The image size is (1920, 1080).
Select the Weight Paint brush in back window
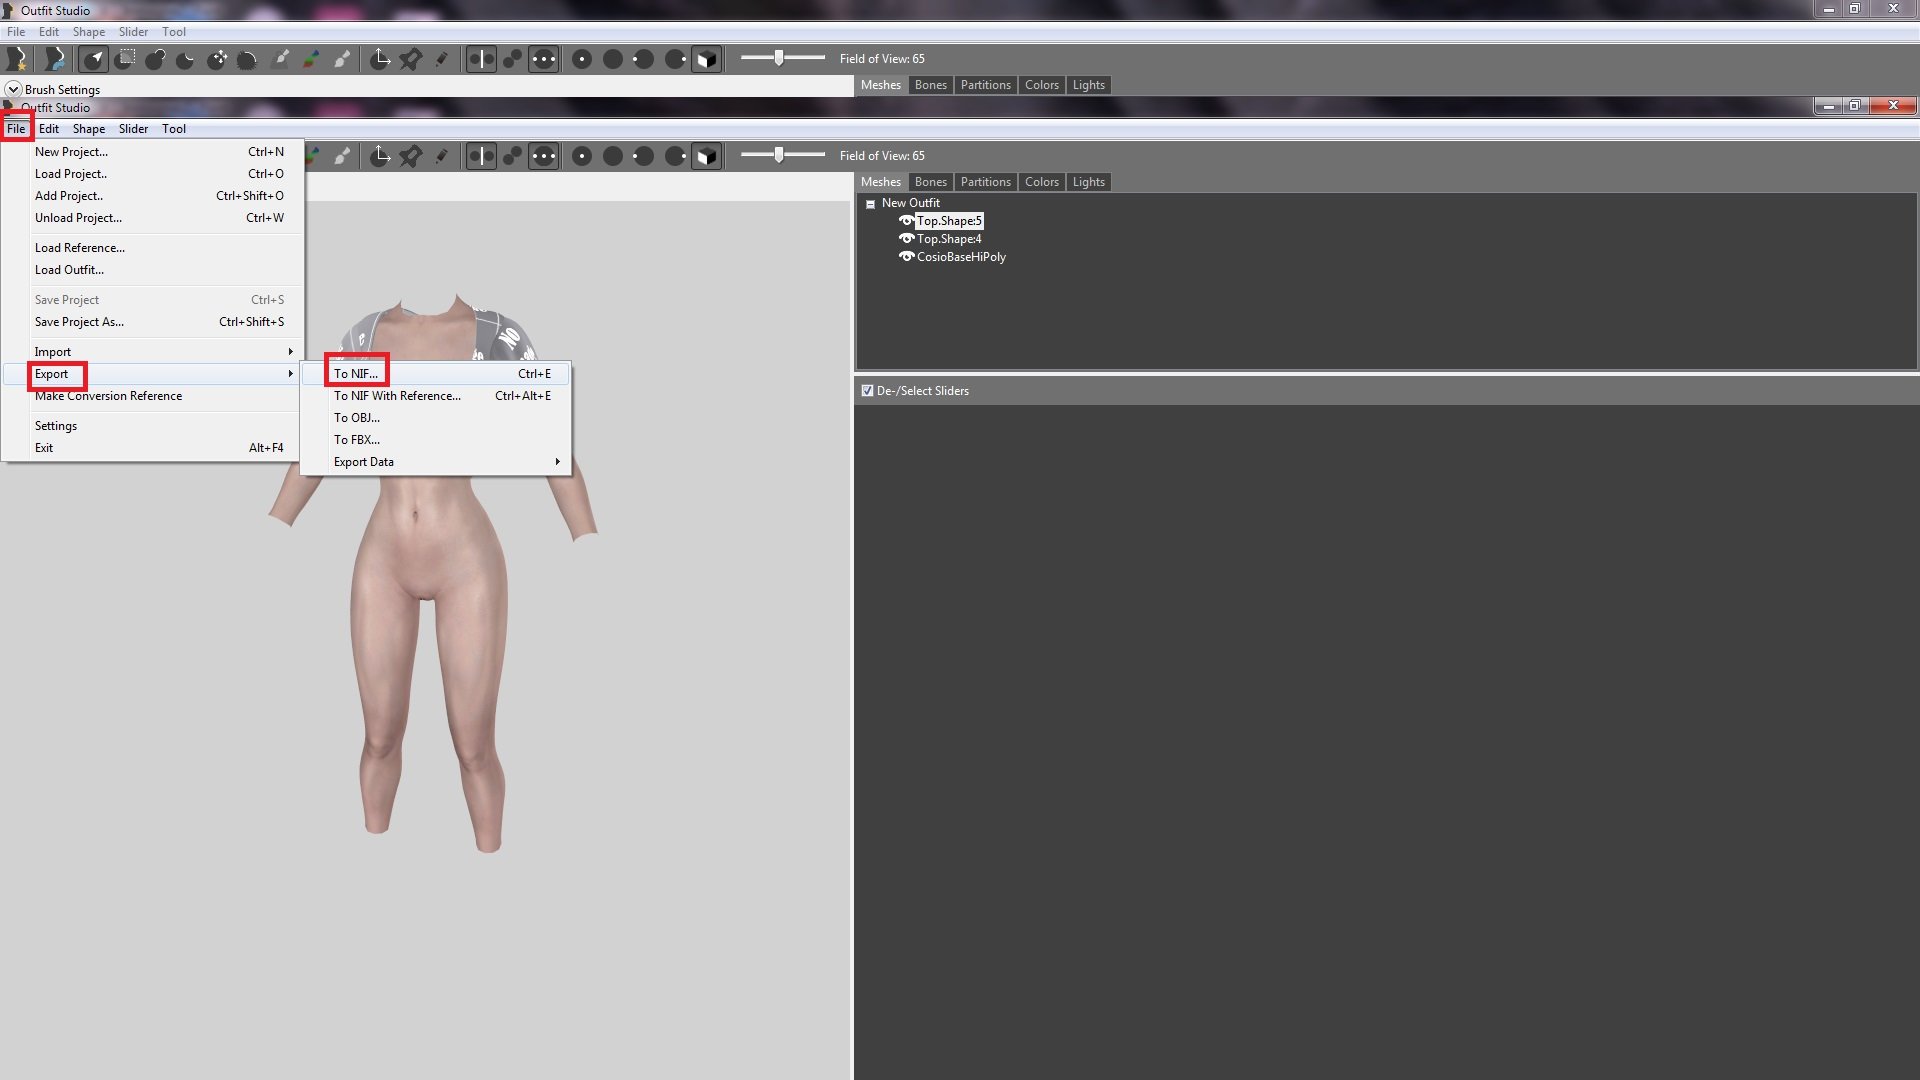point(281,59)
